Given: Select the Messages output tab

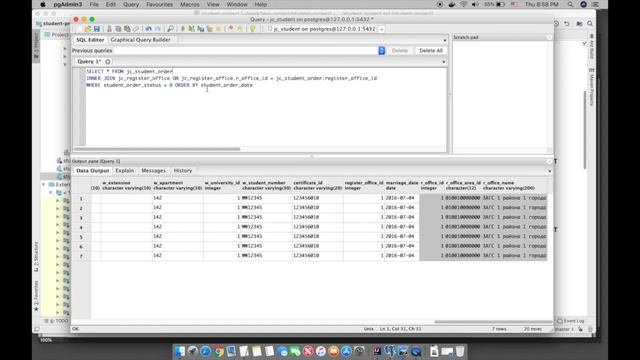Looking at the screenshot, I should [x=153, y=171].
